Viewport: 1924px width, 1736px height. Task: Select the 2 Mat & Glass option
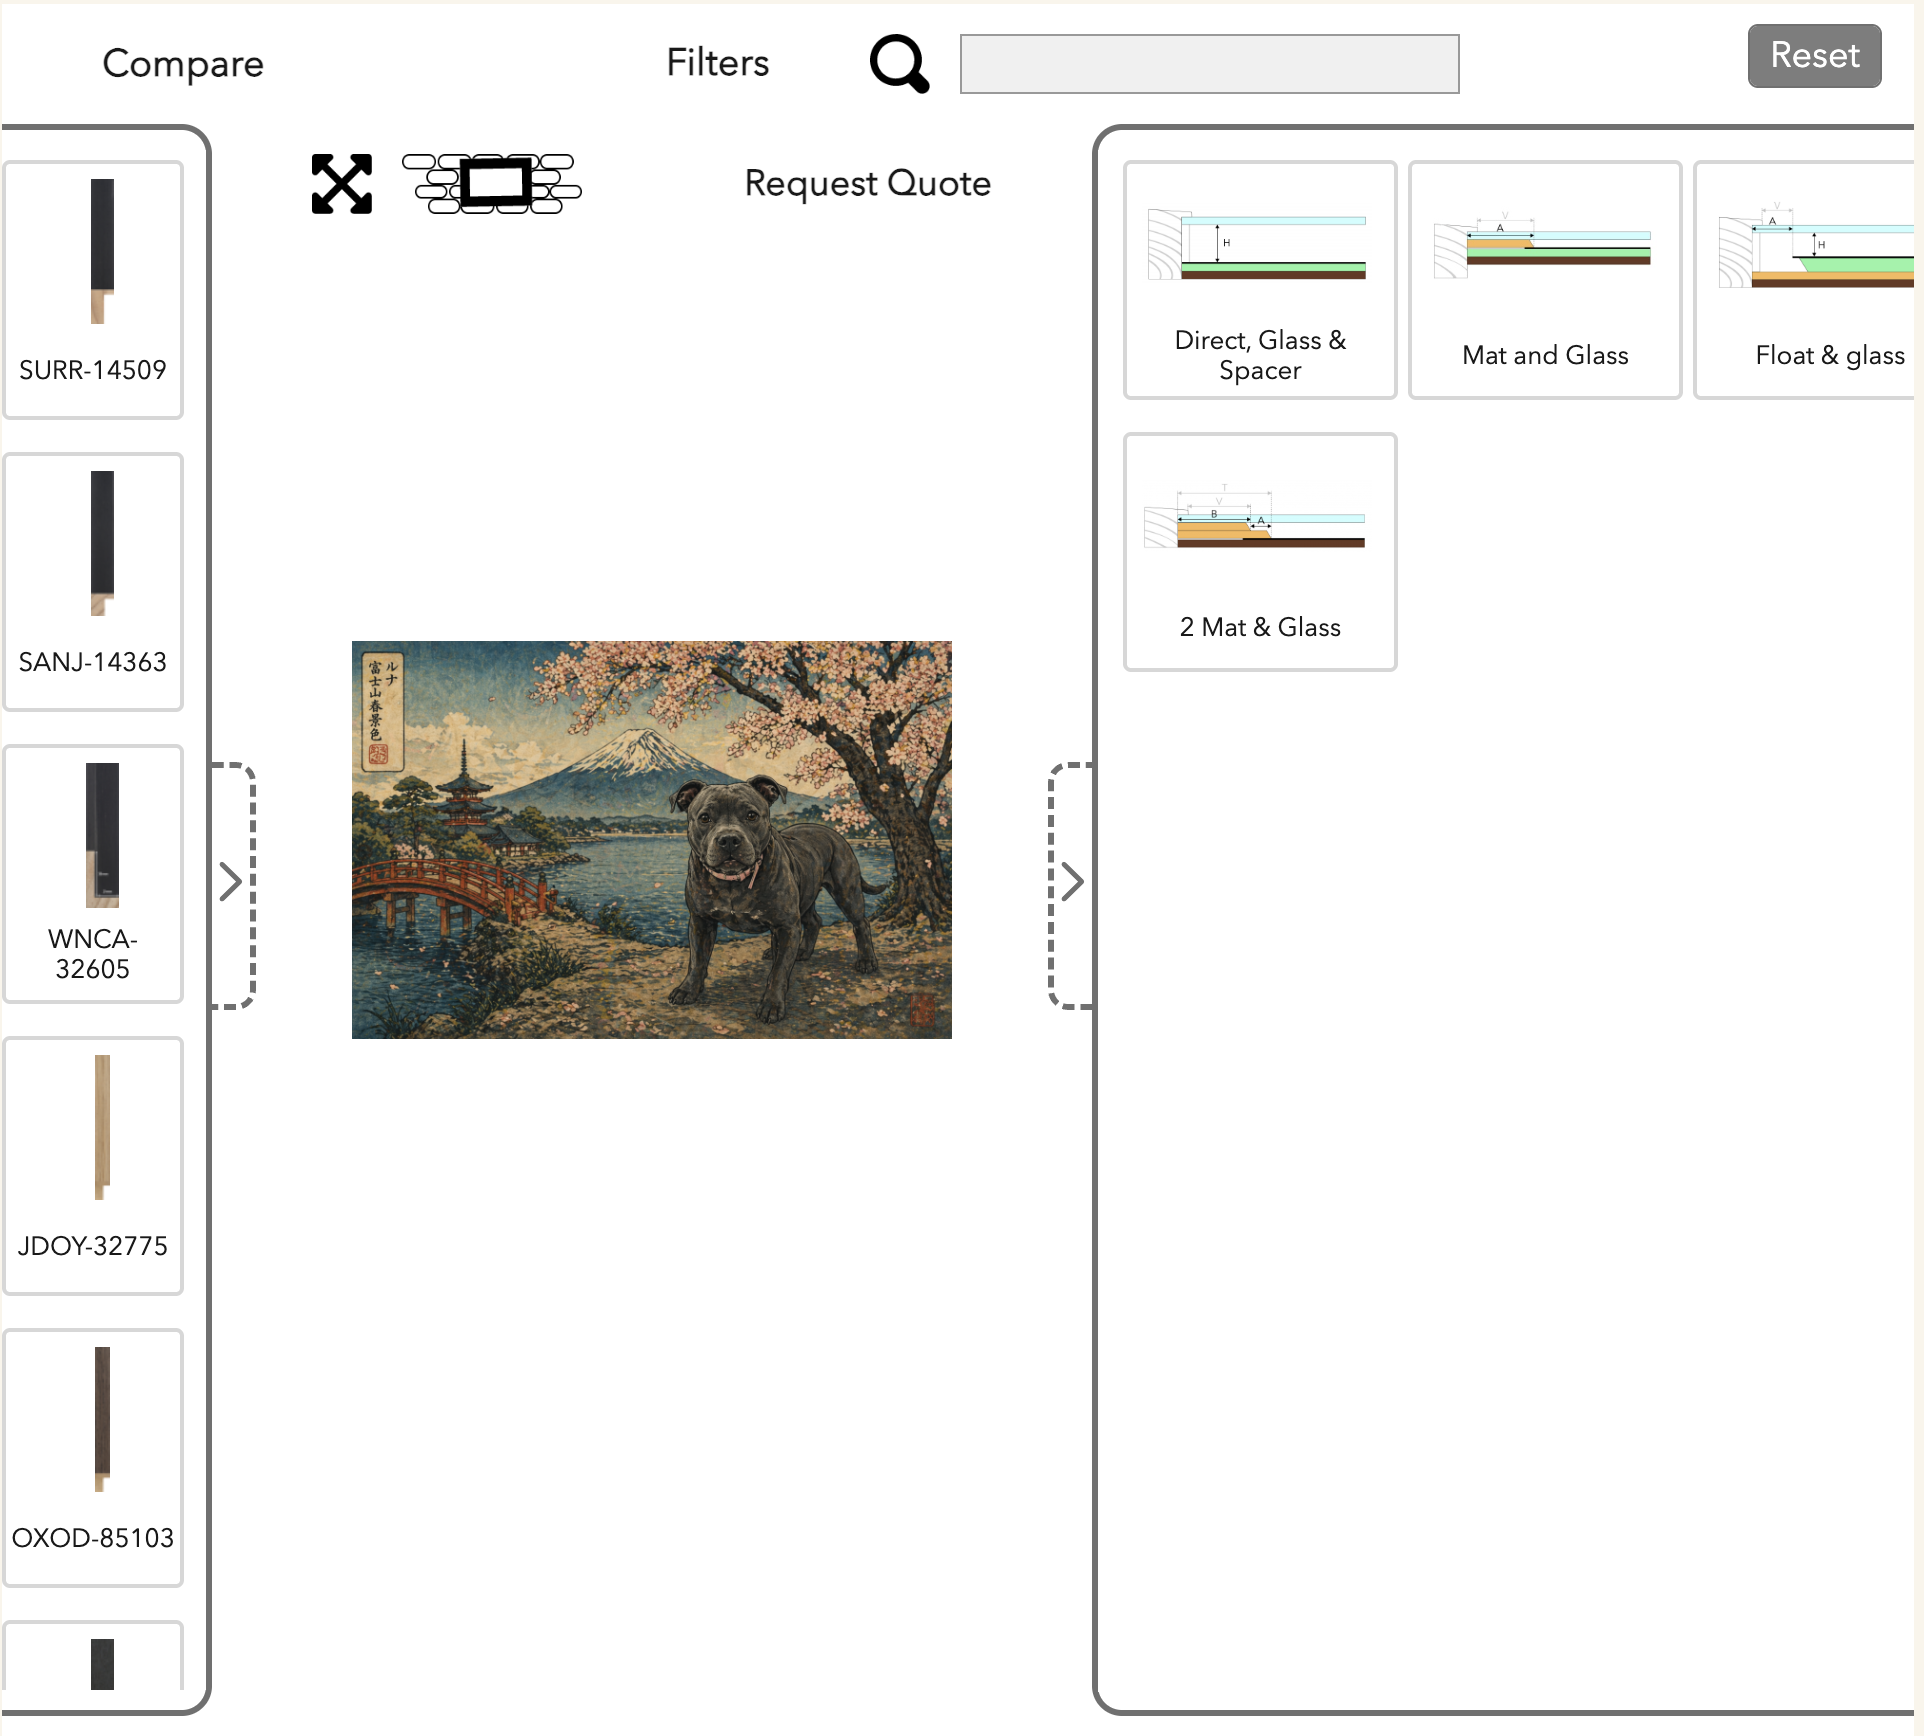click(1259, 552)
